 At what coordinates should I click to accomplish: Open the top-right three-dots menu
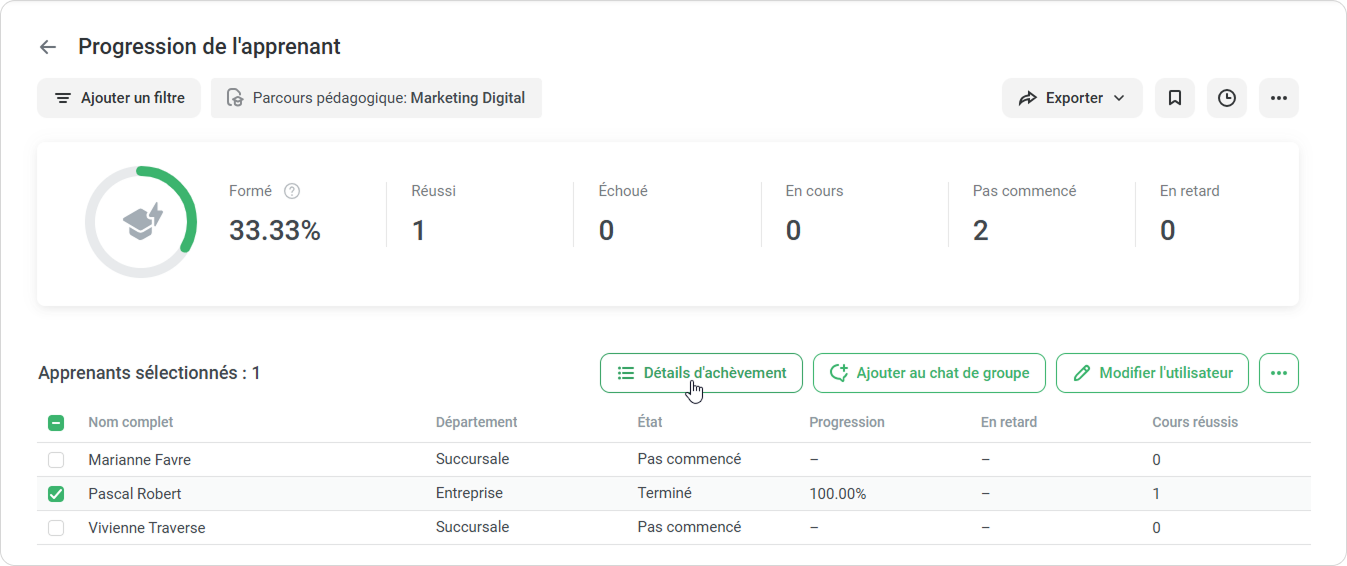(x=1278, y=98)
